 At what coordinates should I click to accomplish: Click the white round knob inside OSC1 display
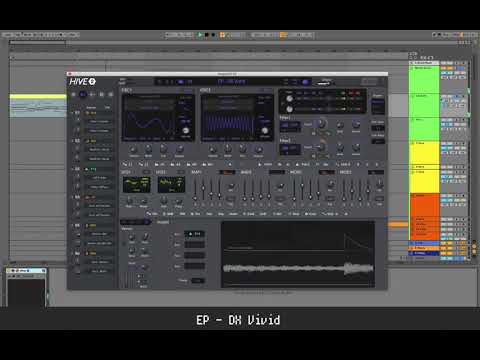186,130
